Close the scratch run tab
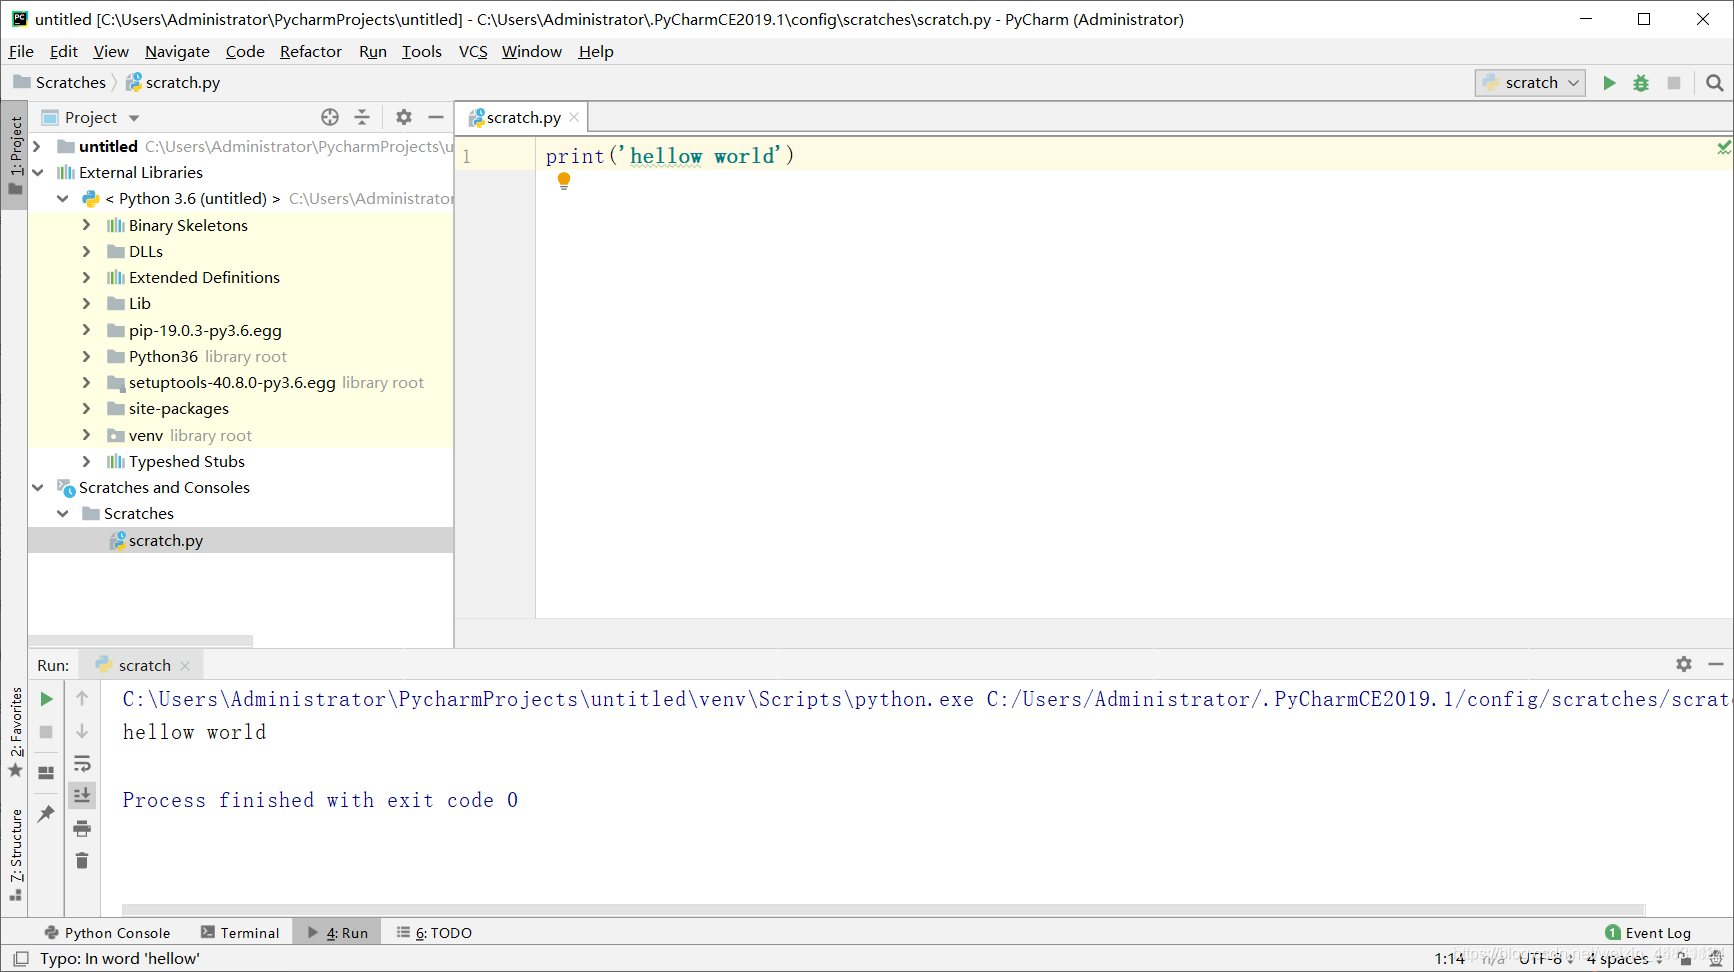Screen dimensions: 1734x972 pyautogui.click(x=185, y=665)
